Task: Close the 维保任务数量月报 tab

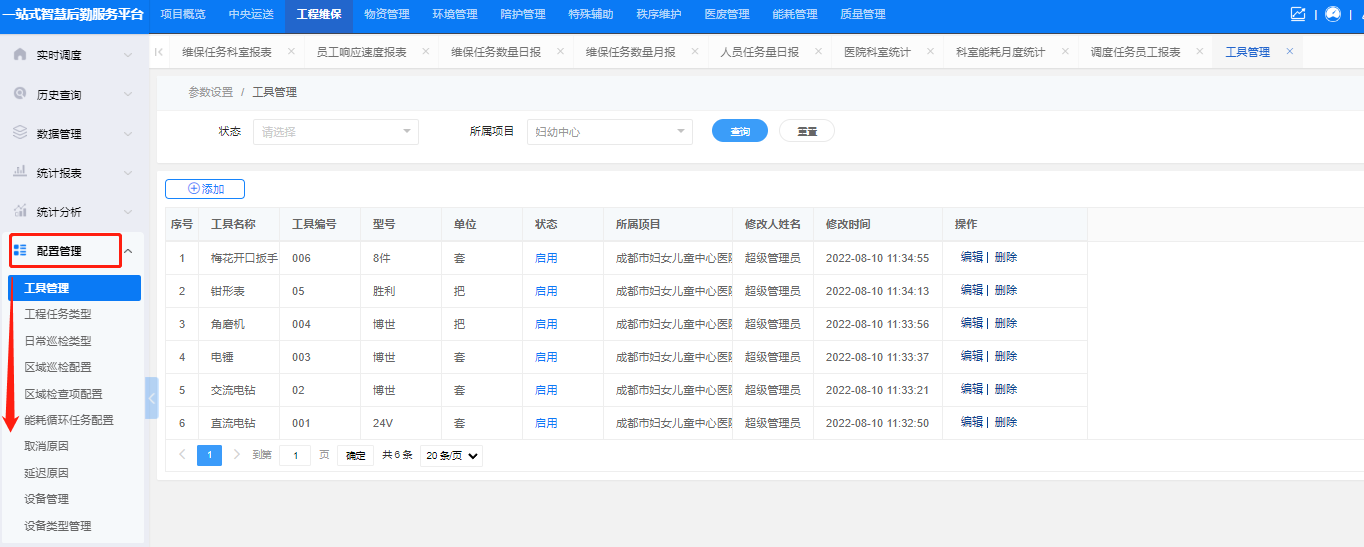Action: 694,51
